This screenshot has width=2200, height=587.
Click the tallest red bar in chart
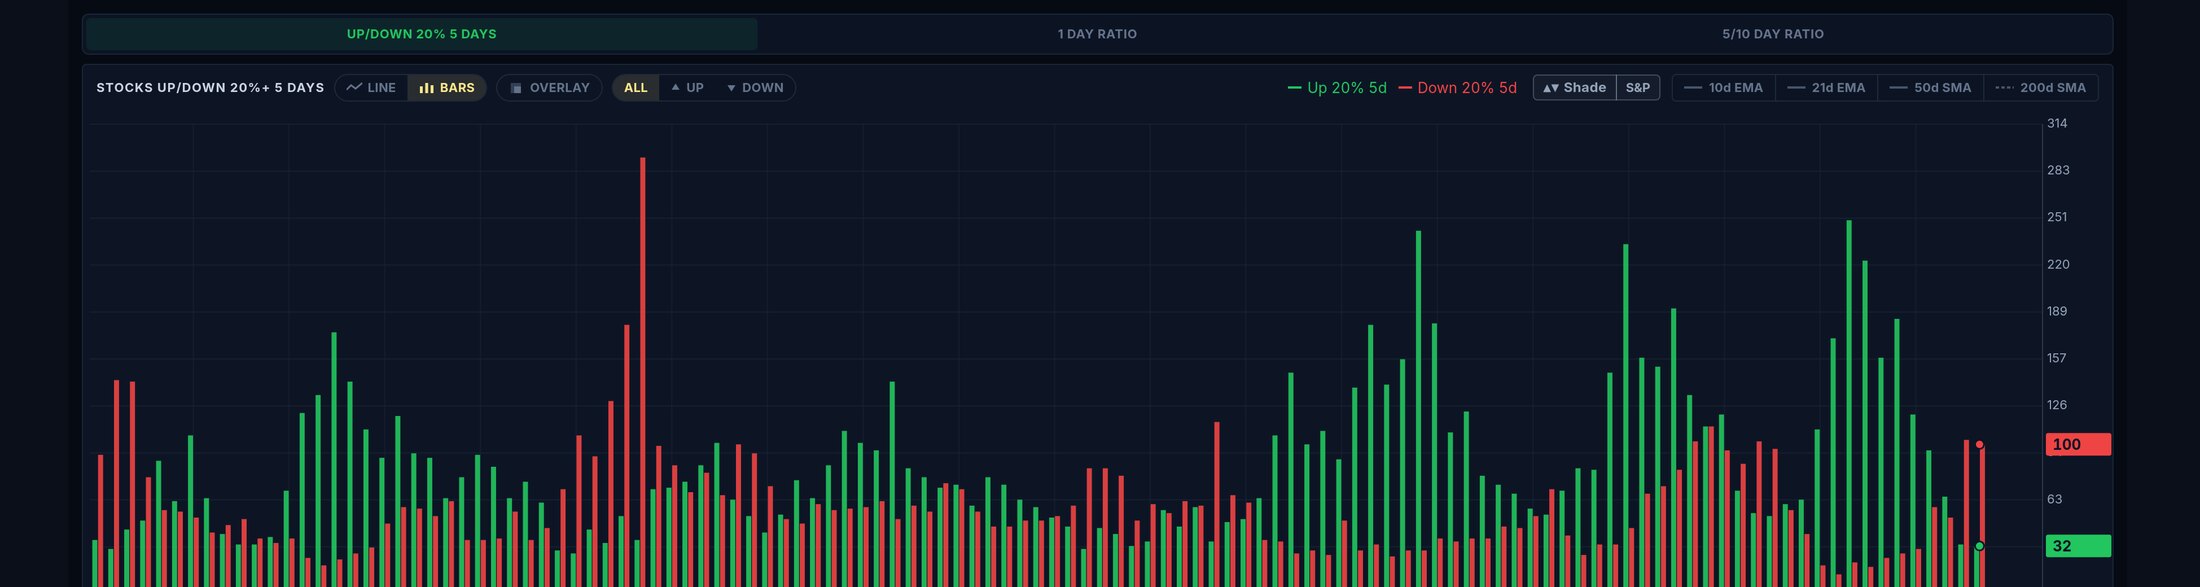click(642, 372)
